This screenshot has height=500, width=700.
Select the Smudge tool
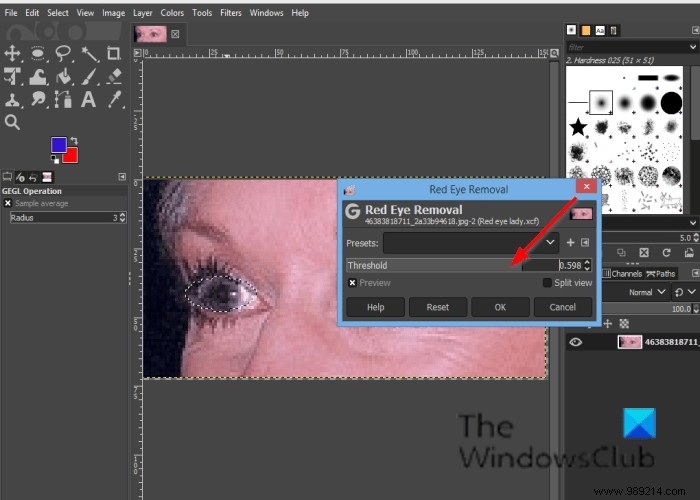pos(38,99)
